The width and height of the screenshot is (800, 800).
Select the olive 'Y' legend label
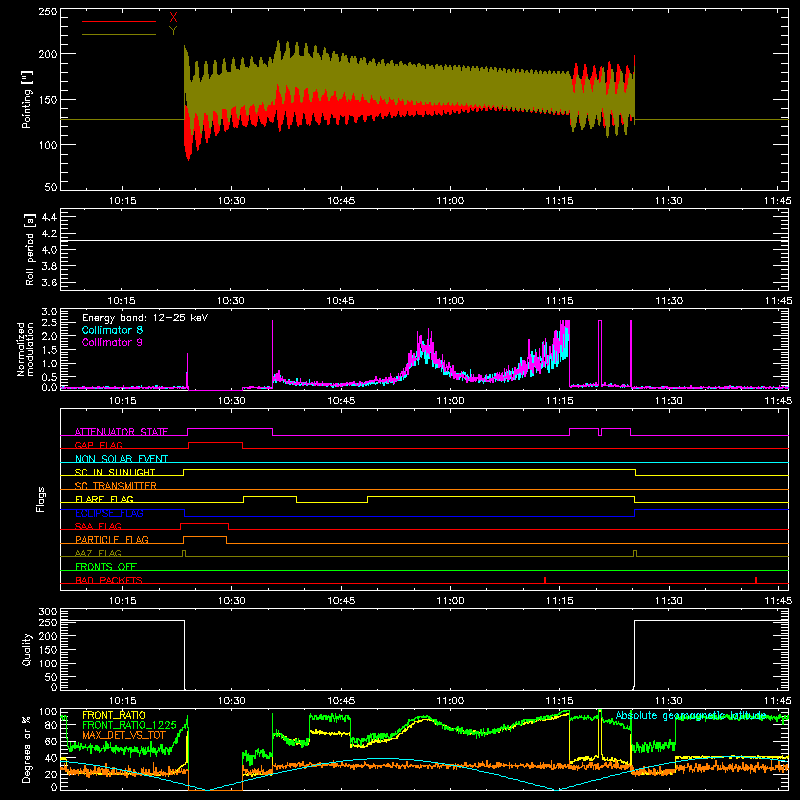pyautogui.click(x=173, y=31)
